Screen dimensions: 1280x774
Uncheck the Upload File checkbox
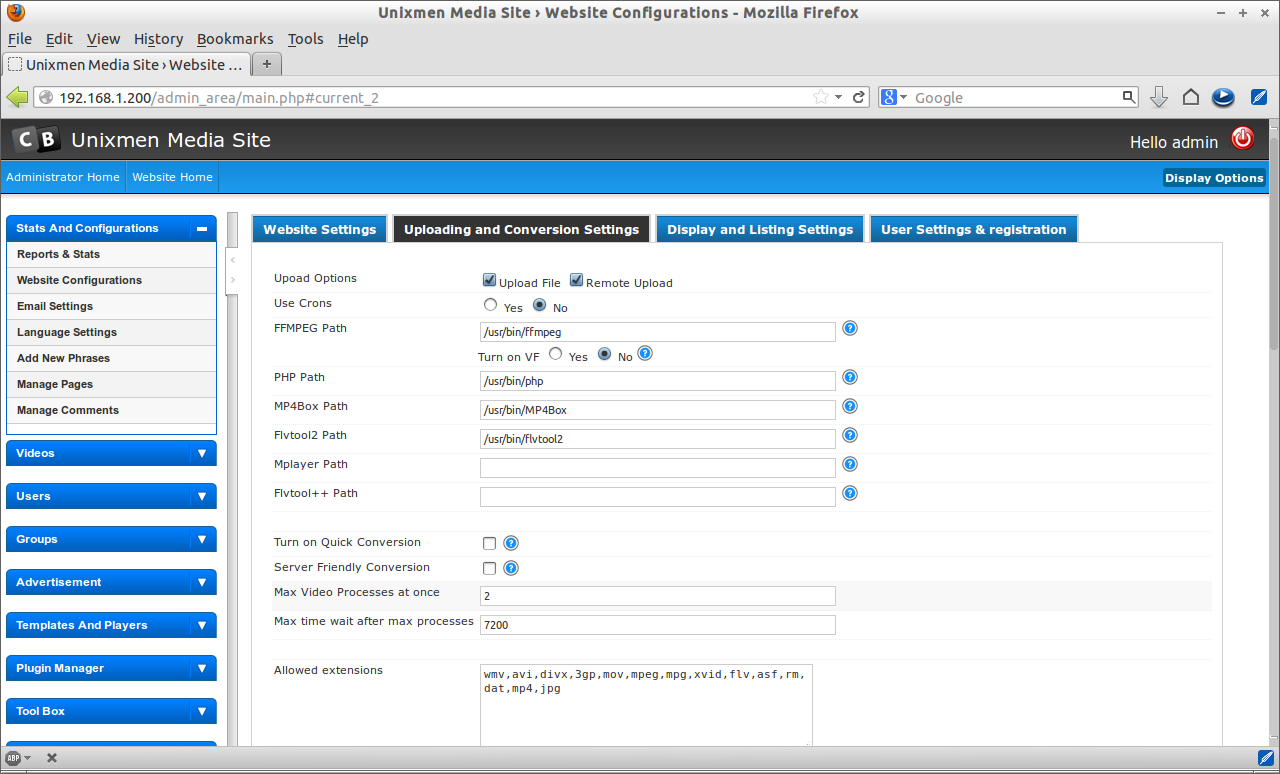click(489, 281)
